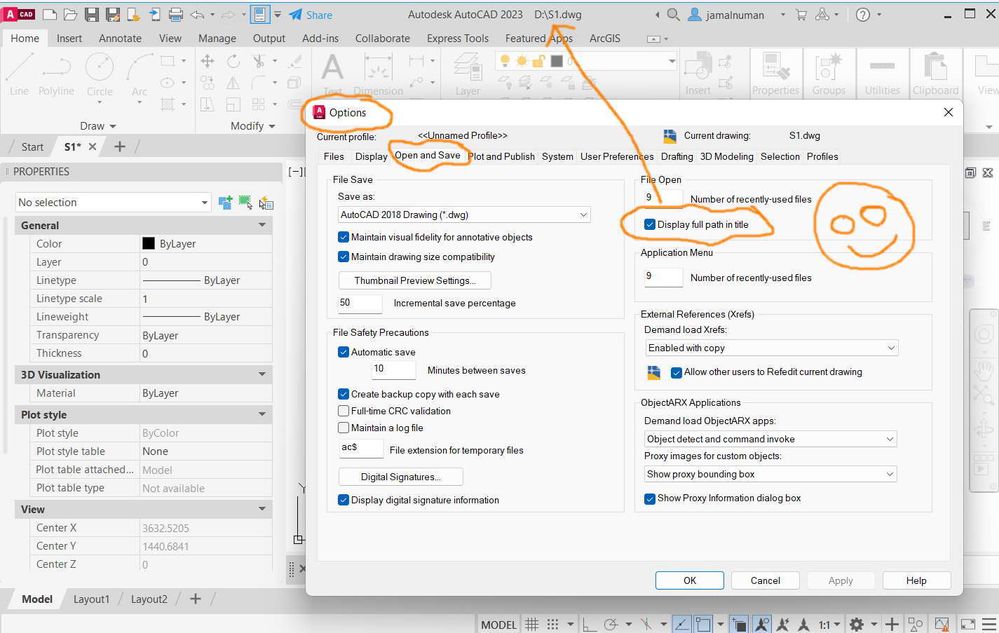Image resolution: width=999 pixels, height=633 pixels.
Task: Click the Select Objects icon in the Properties palette
Action: pyautogui.click(x=245, y=203)
